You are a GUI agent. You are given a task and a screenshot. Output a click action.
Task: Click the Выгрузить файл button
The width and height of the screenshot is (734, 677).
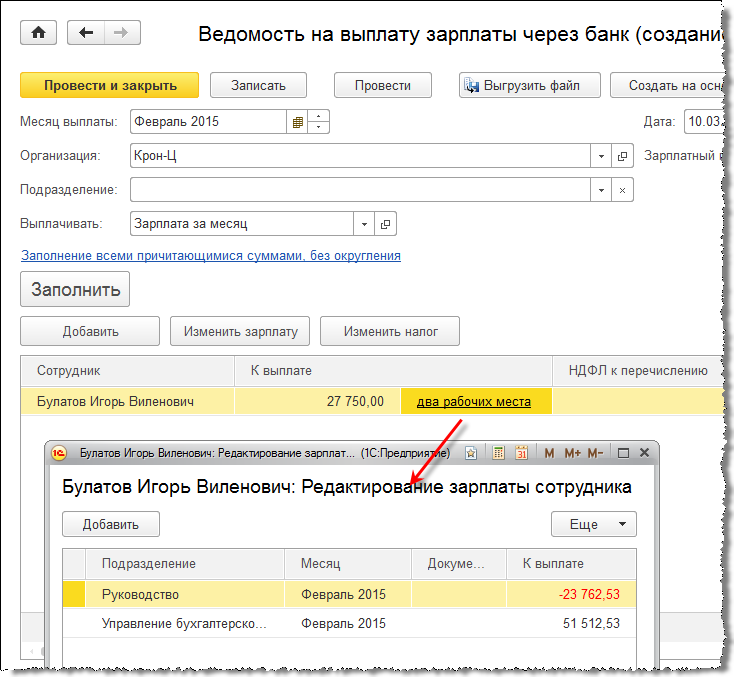pyautogui.click(x=521, y=85)
